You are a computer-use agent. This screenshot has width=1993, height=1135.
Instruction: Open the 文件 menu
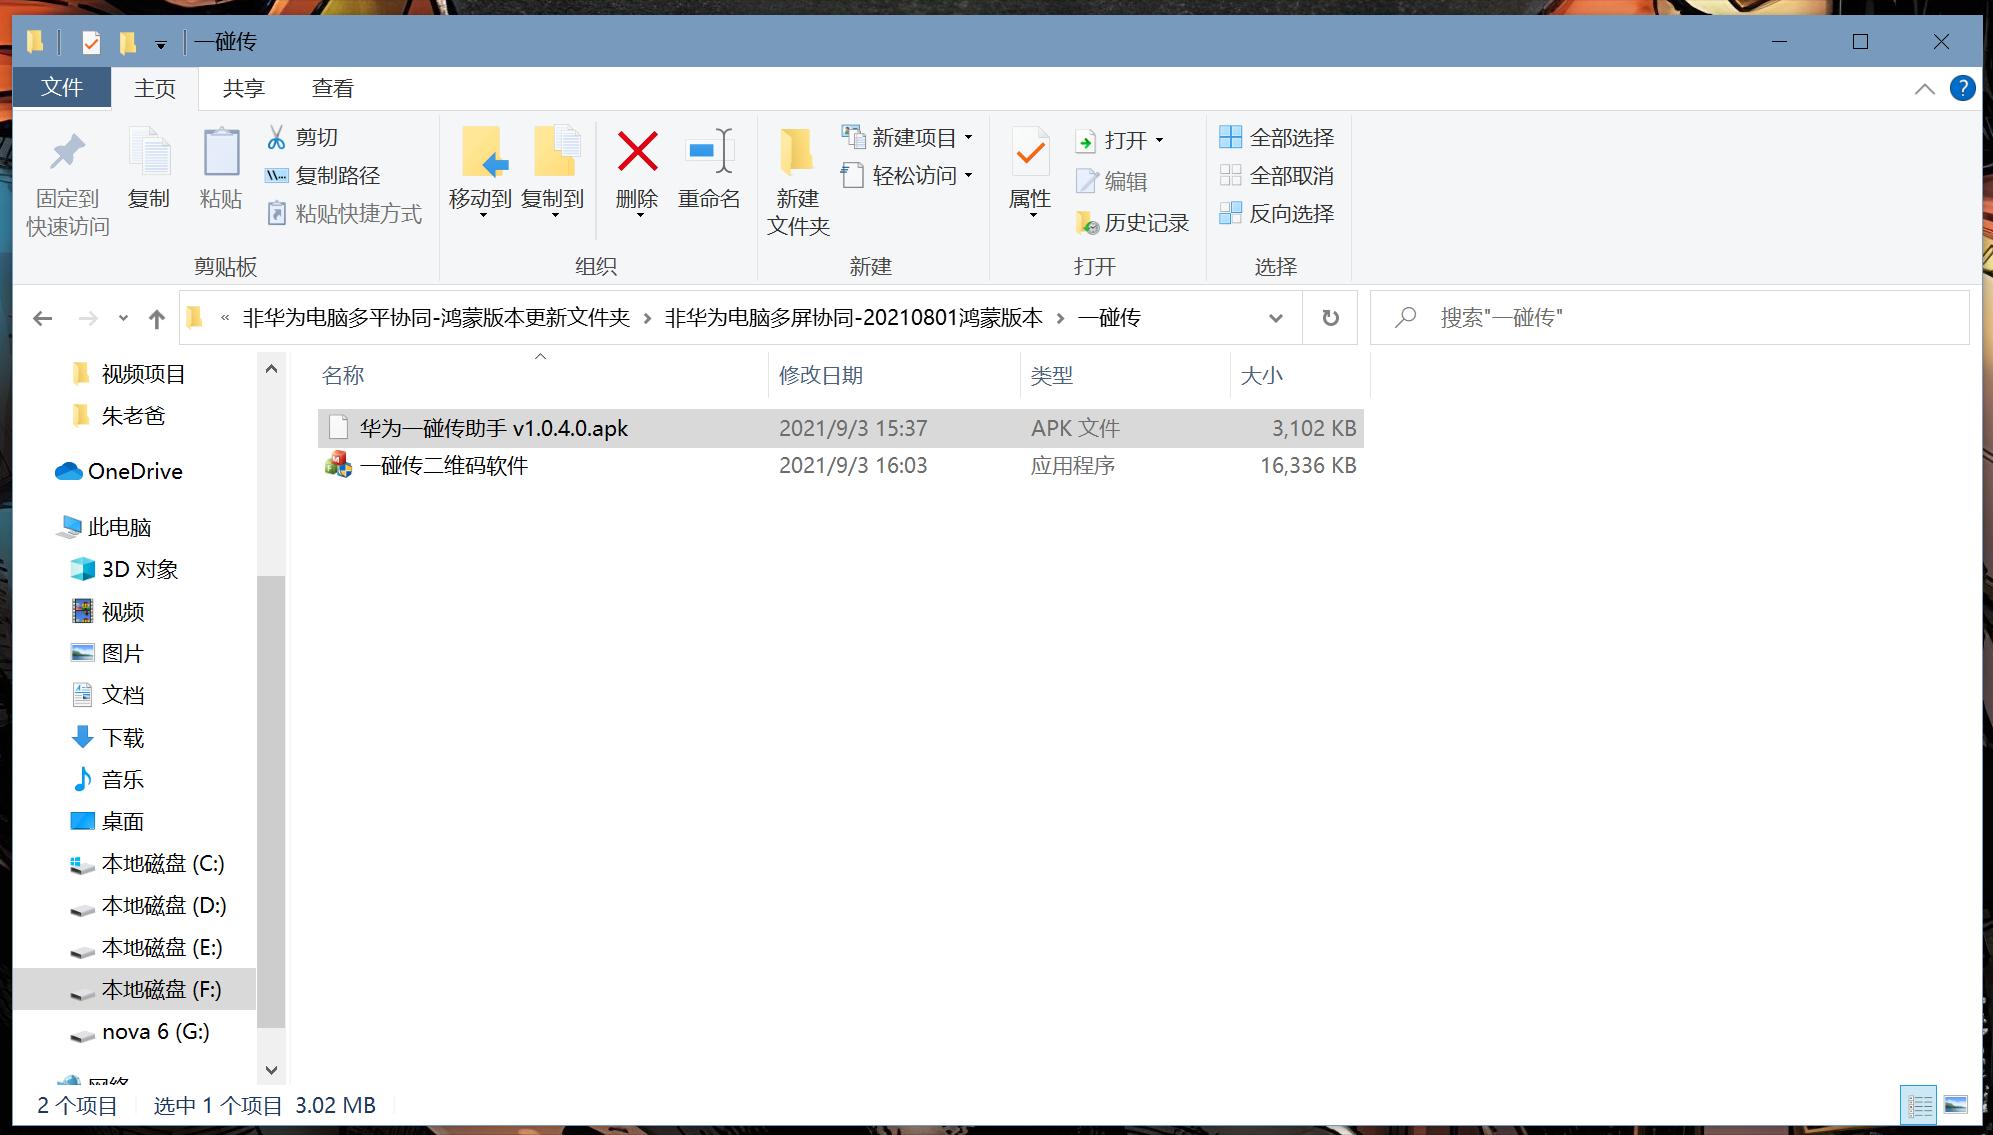tap(61, 88)
